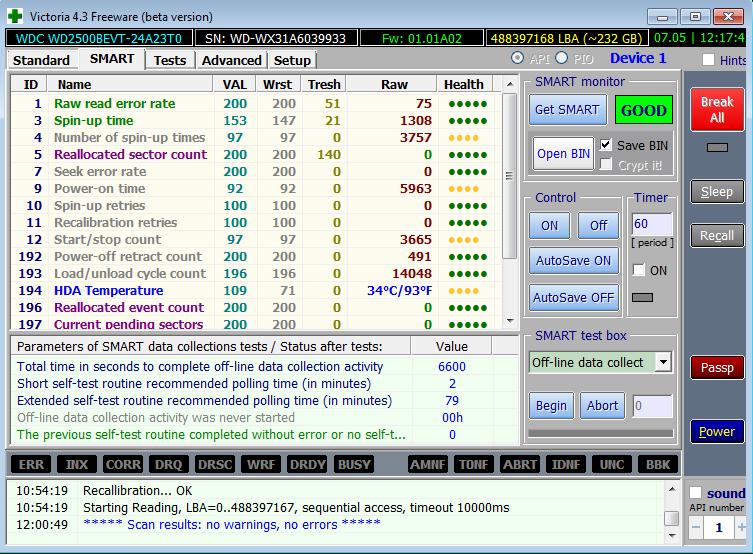Screen dimensions: 753x554
Task: Click the Health column header
Action: (464, 84)
